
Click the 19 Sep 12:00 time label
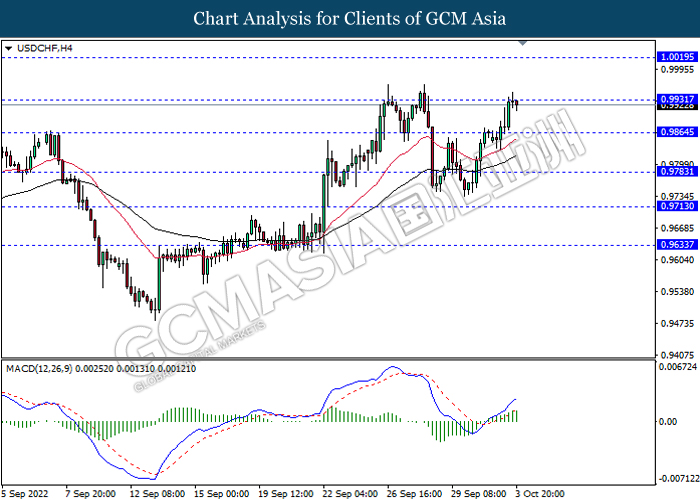point(286,494)
